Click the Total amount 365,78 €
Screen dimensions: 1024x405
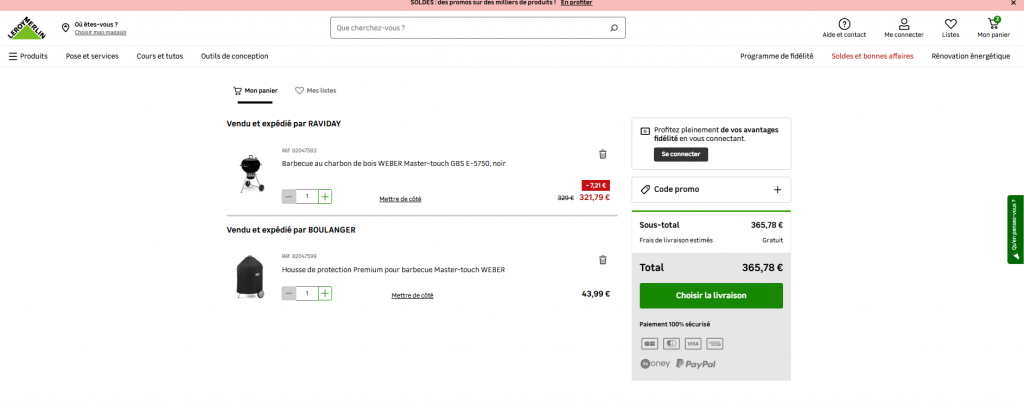[x=762, y=267]
